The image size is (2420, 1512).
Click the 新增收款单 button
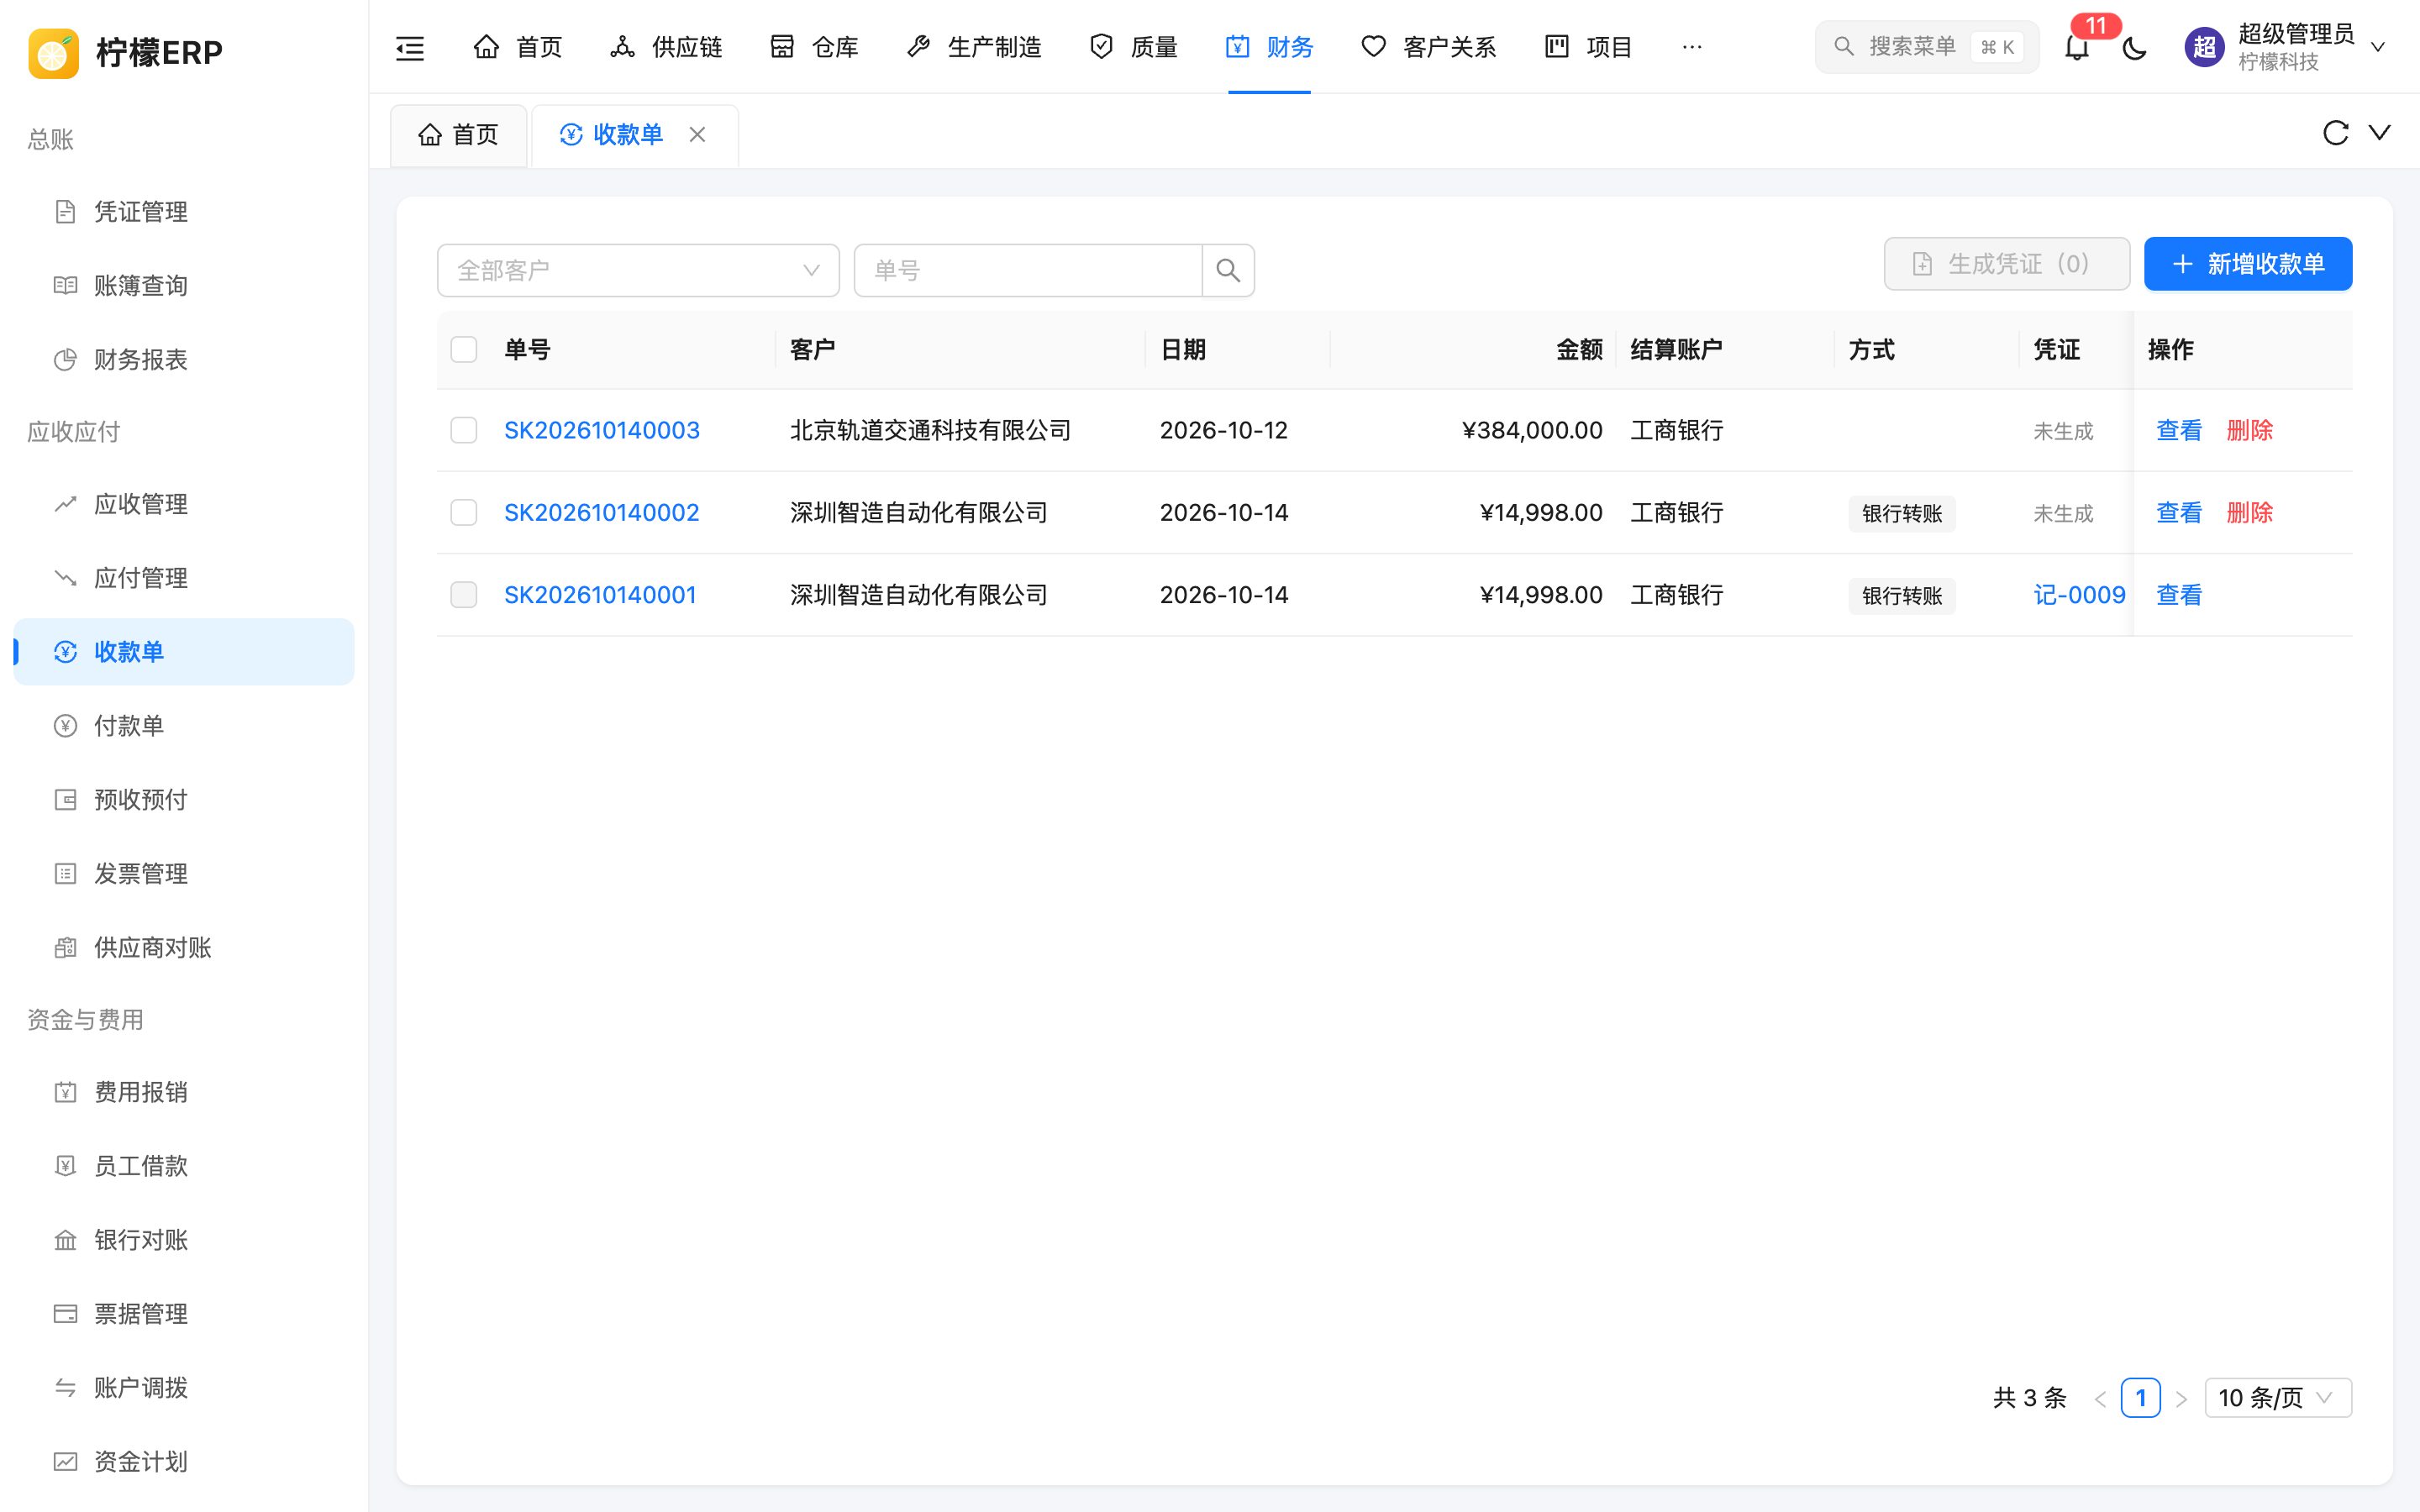pos(2248,264)
